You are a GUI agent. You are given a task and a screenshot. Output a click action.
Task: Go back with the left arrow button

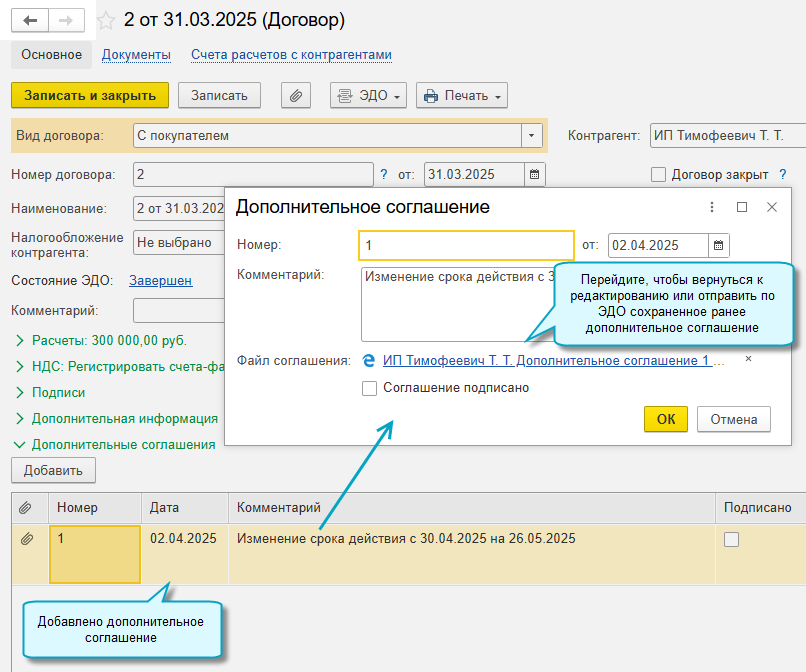pyautogui.click(x=30, y=21)
